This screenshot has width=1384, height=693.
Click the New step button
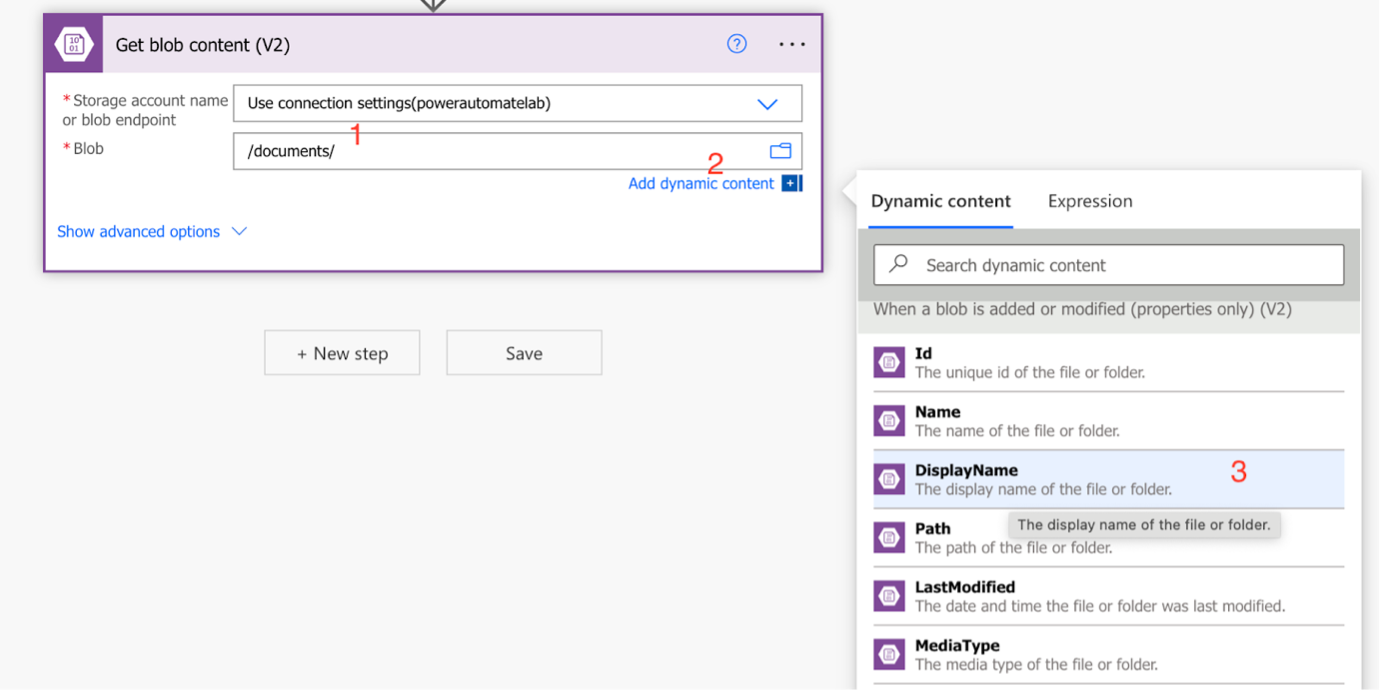(x=341, y=352)
